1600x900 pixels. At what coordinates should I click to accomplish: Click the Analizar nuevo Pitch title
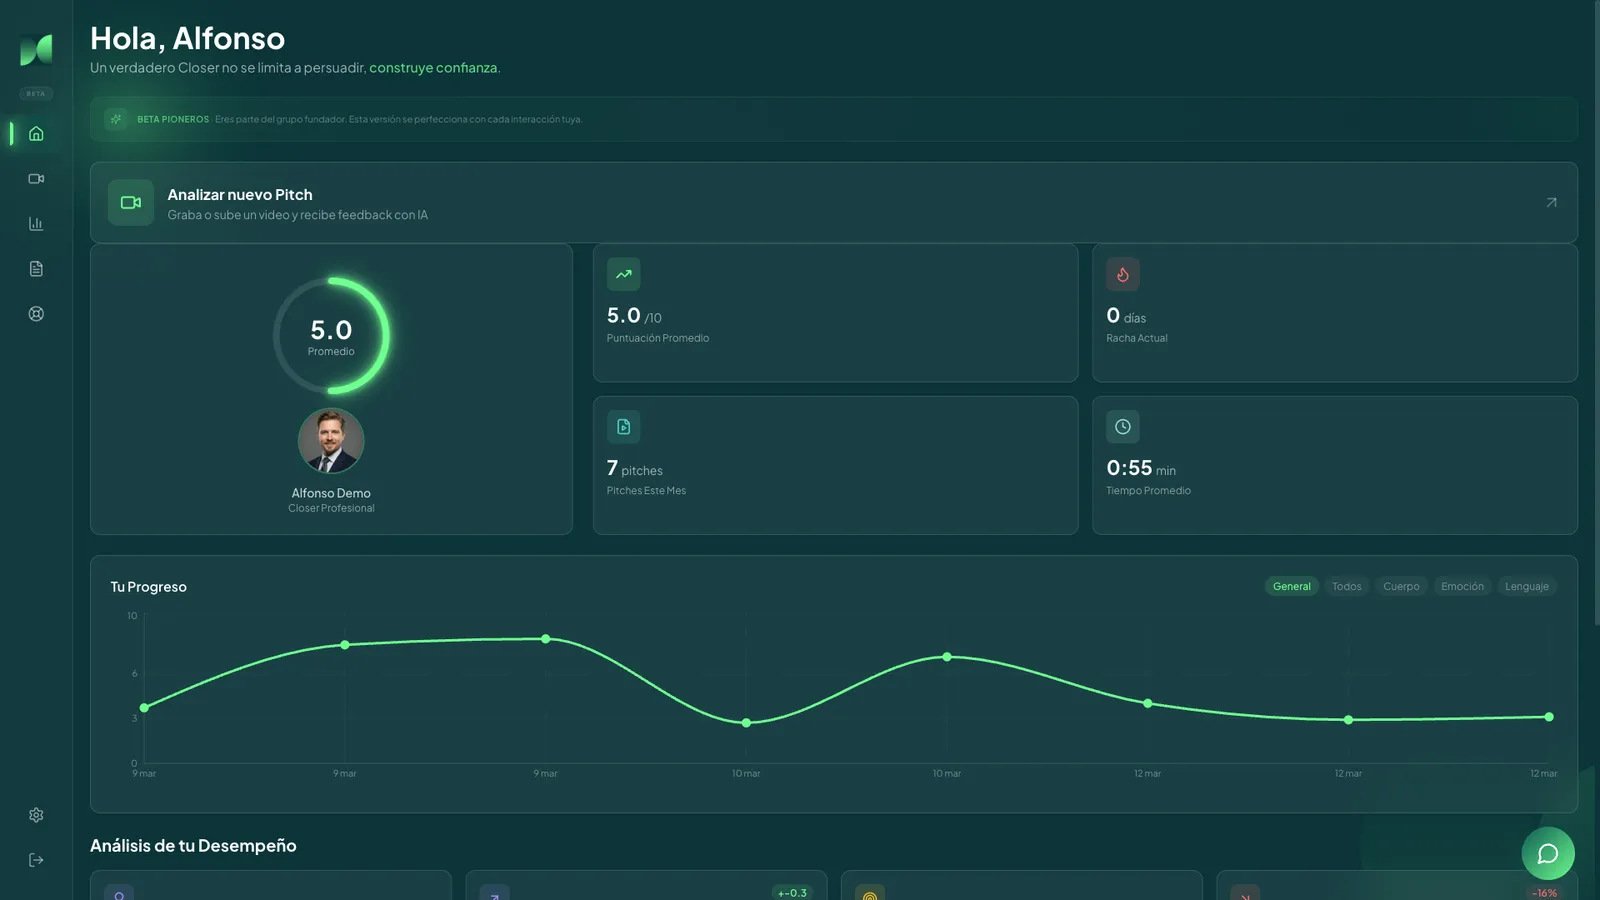pos(240,195)
